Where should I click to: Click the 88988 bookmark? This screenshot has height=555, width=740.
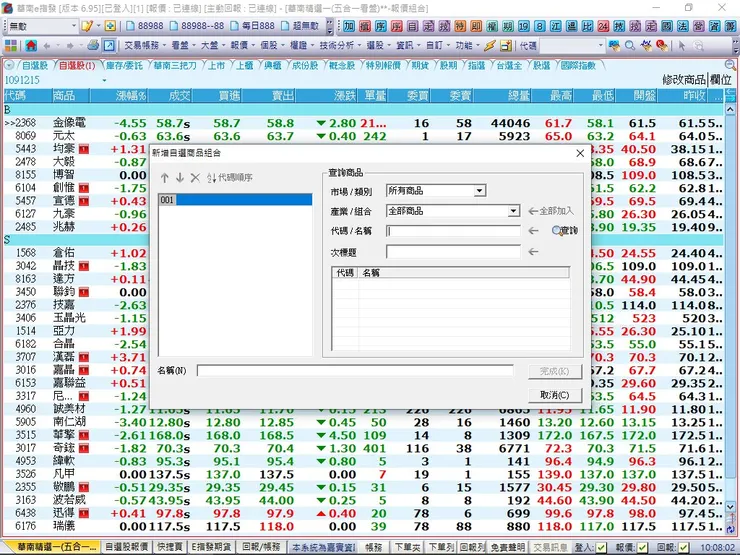(x=145, y=25)
